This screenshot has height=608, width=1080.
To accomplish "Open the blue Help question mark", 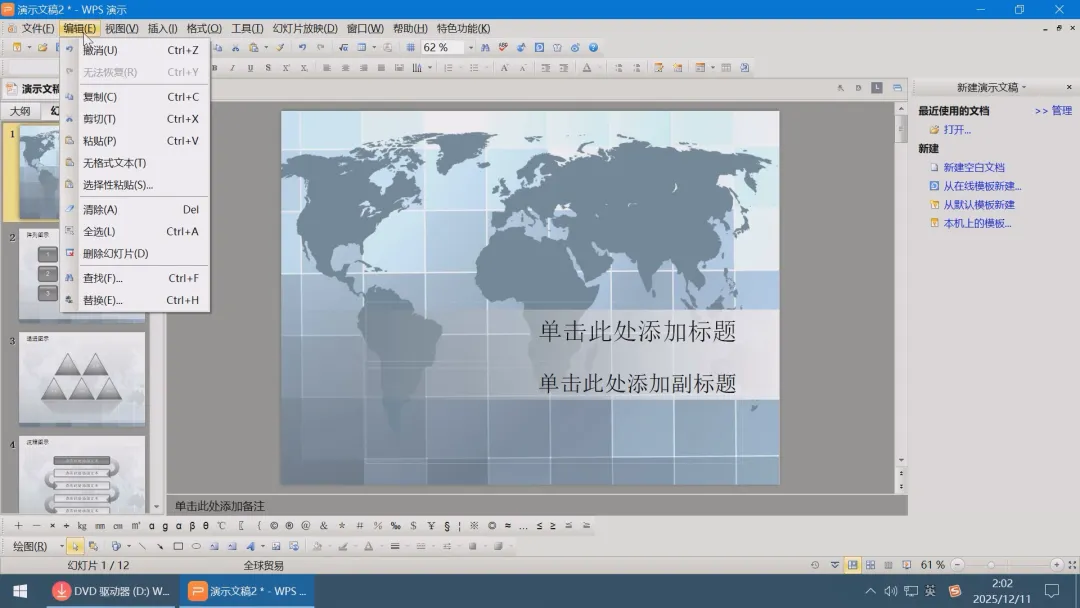I will coord(593,48).
